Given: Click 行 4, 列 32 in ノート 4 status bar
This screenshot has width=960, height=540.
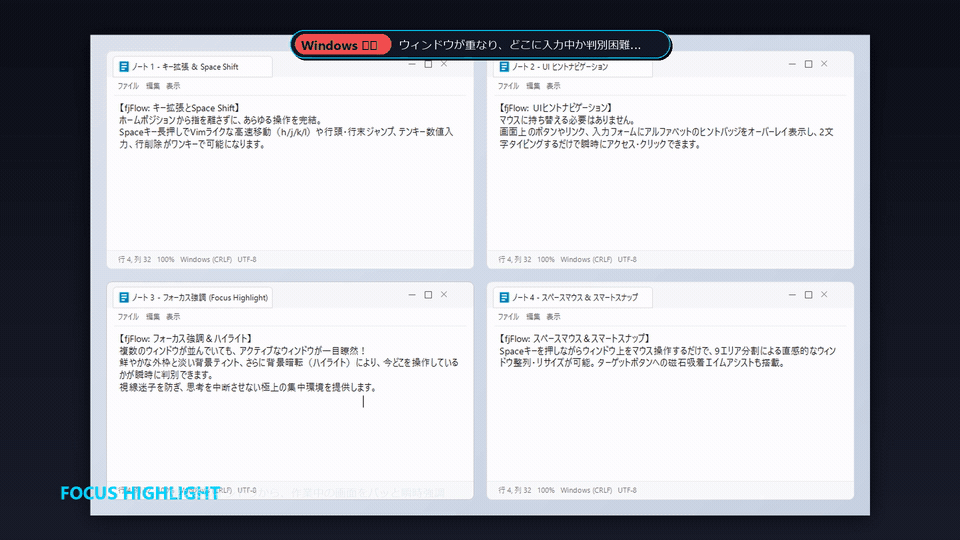Looking at the screenshot, I should pos(514,490).
